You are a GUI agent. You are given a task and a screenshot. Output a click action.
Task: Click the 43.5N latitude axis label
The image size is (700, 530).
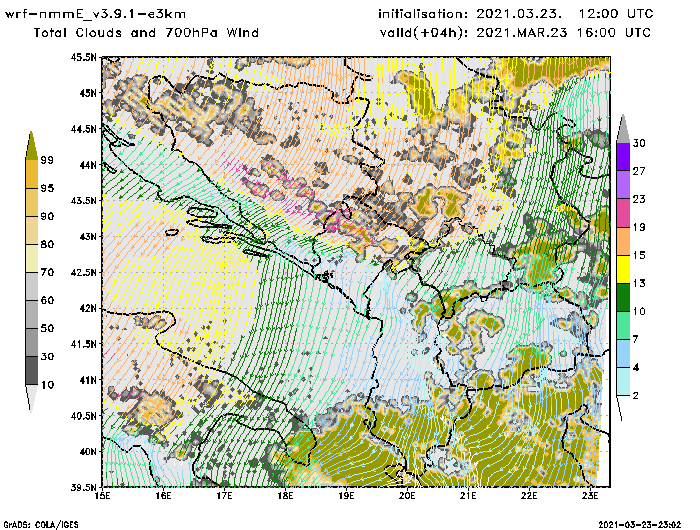tap(83, 200)
